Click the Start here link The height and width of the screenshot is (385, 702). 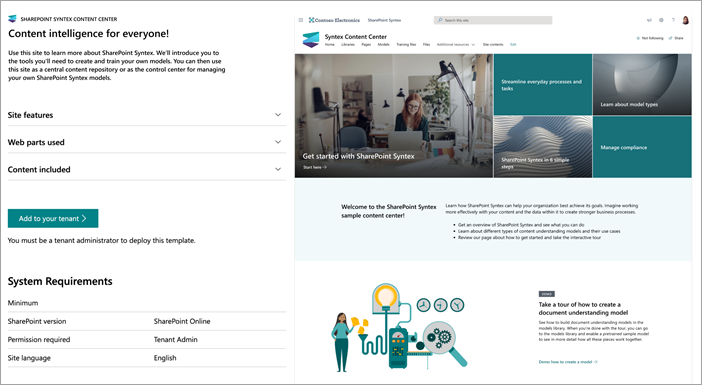coord(315,167)
